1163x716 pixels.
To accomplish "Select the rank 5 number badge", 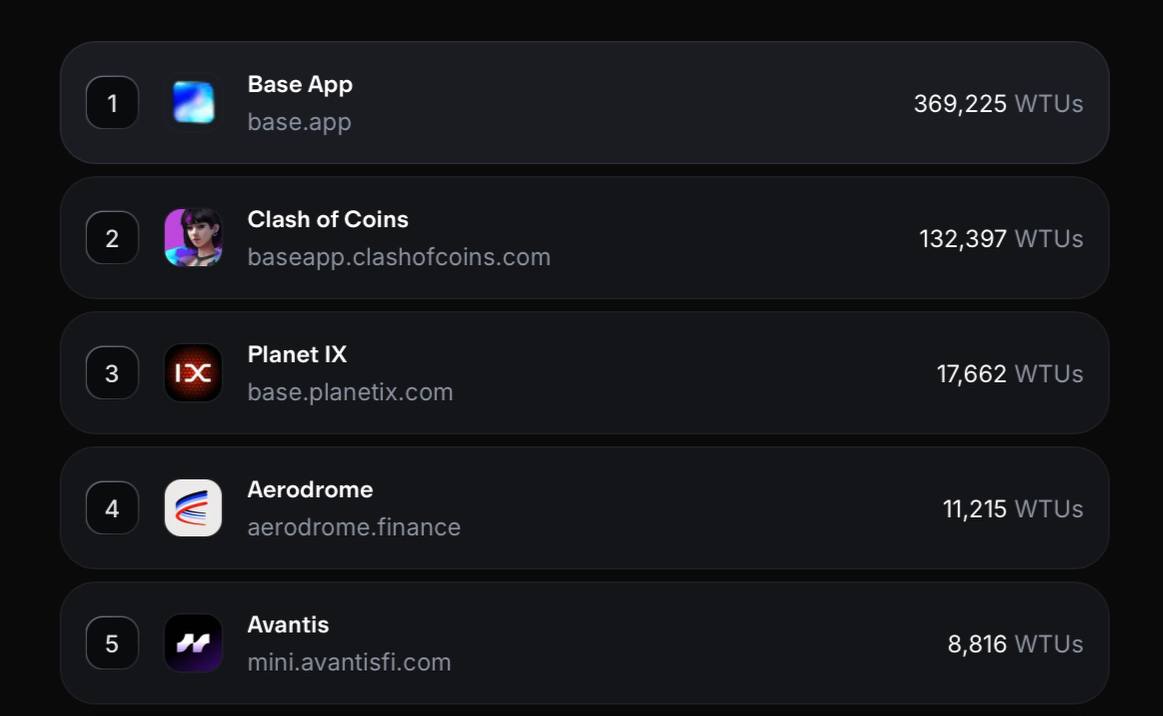I will (112, 643).
